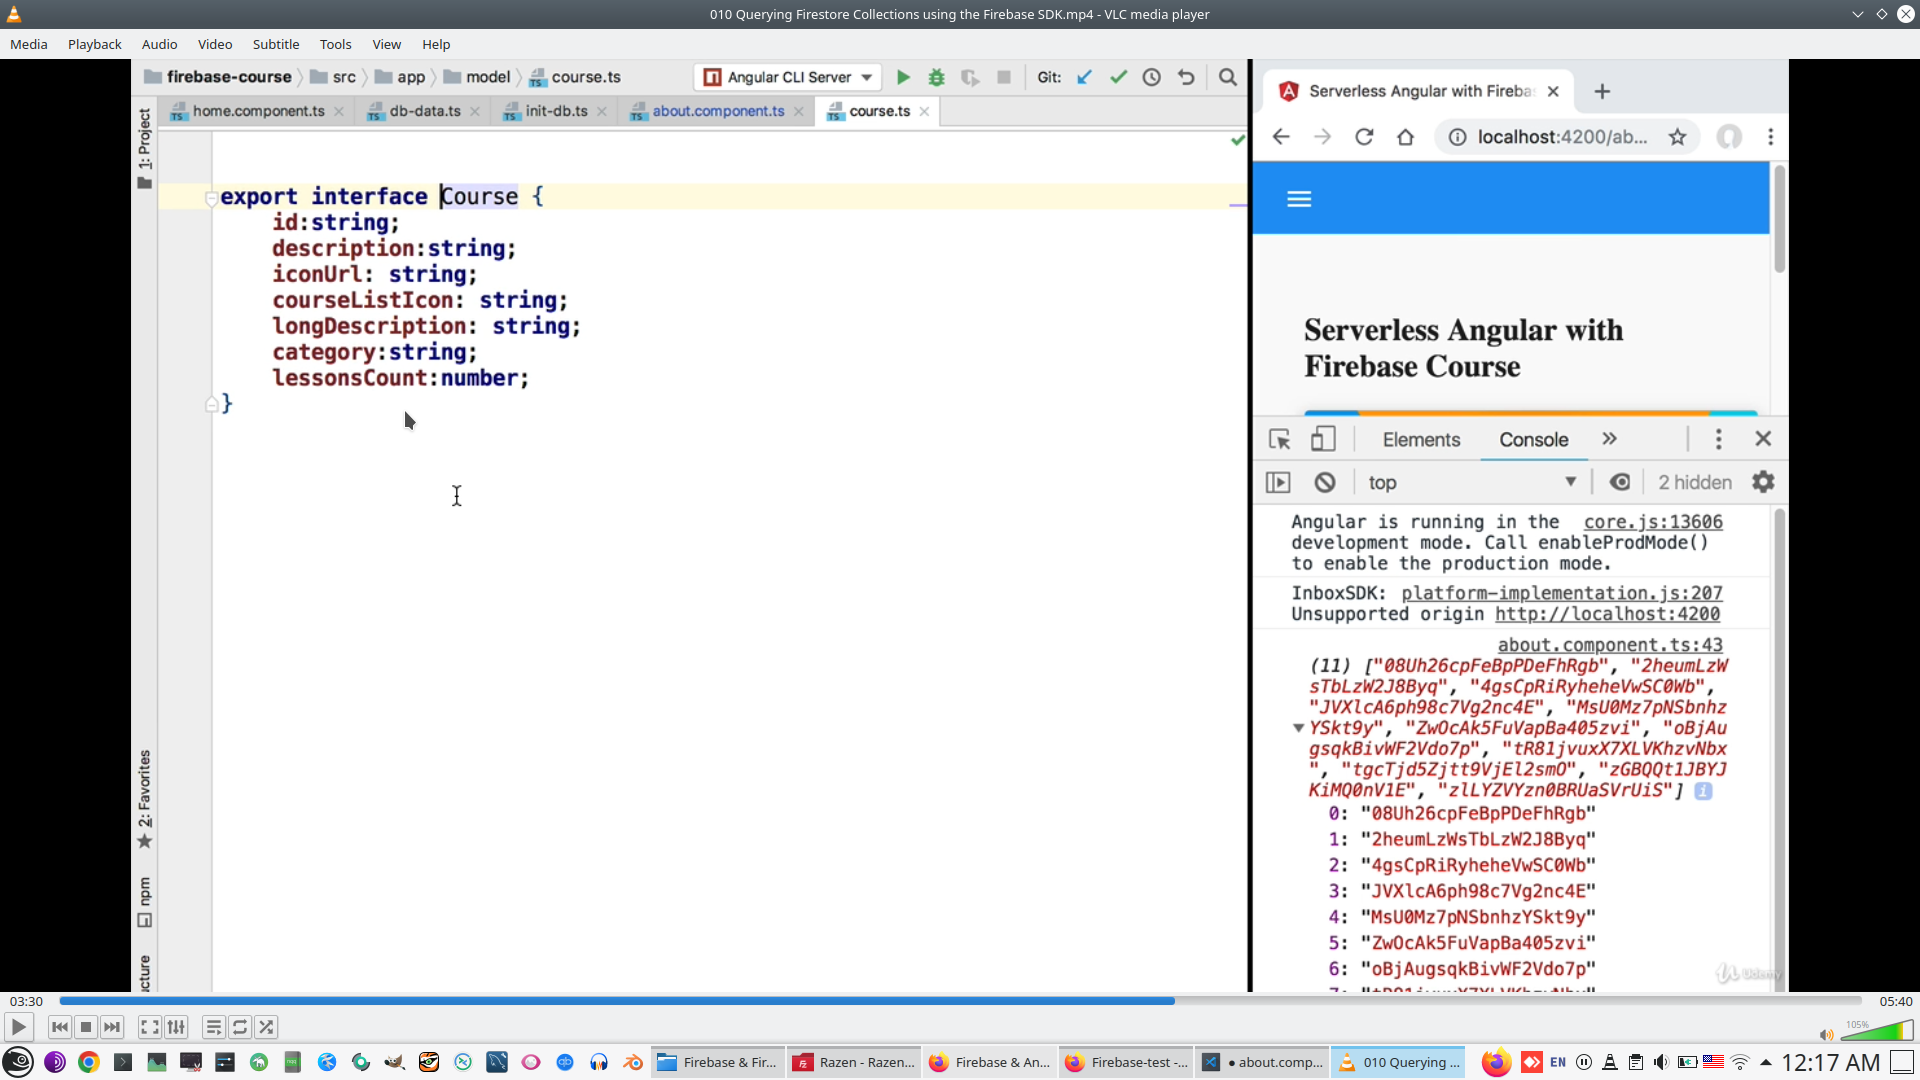
Task: Toggle loop repeat mode
Action: (x=240, y=1027)
